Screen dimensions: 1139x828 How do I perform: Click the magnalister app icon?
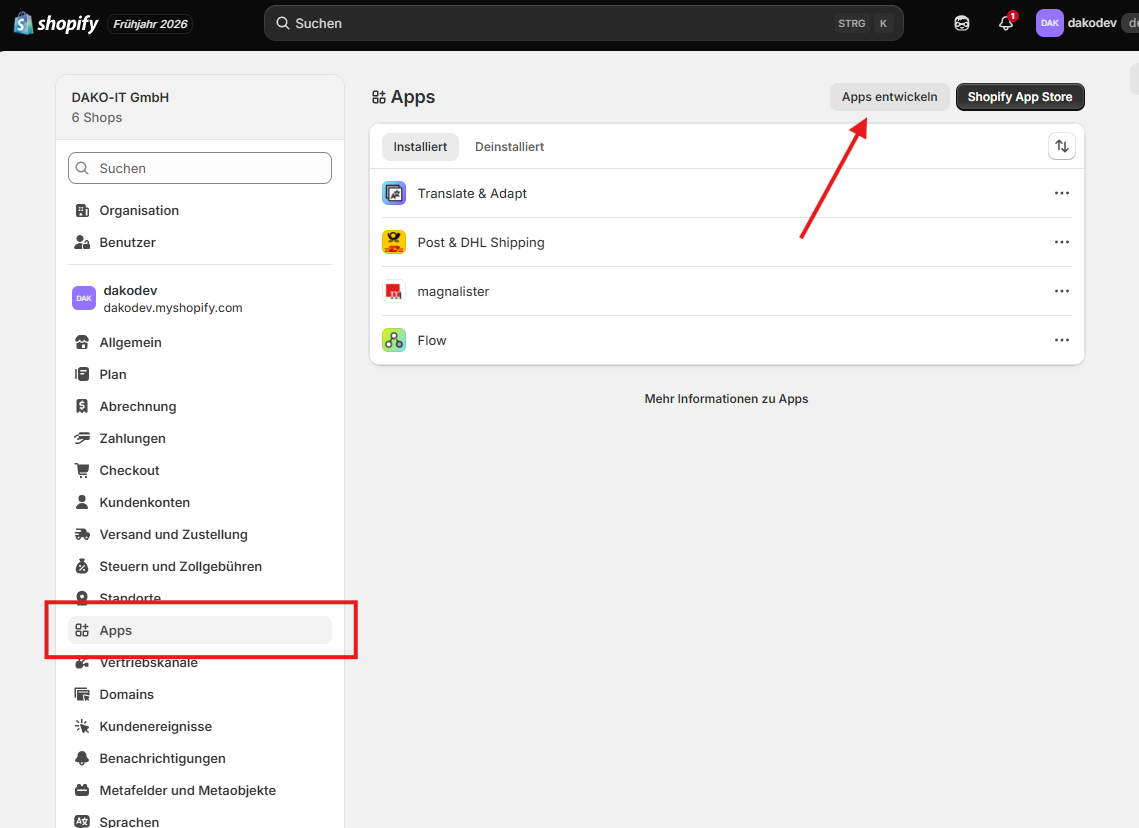tap(394, 291)
